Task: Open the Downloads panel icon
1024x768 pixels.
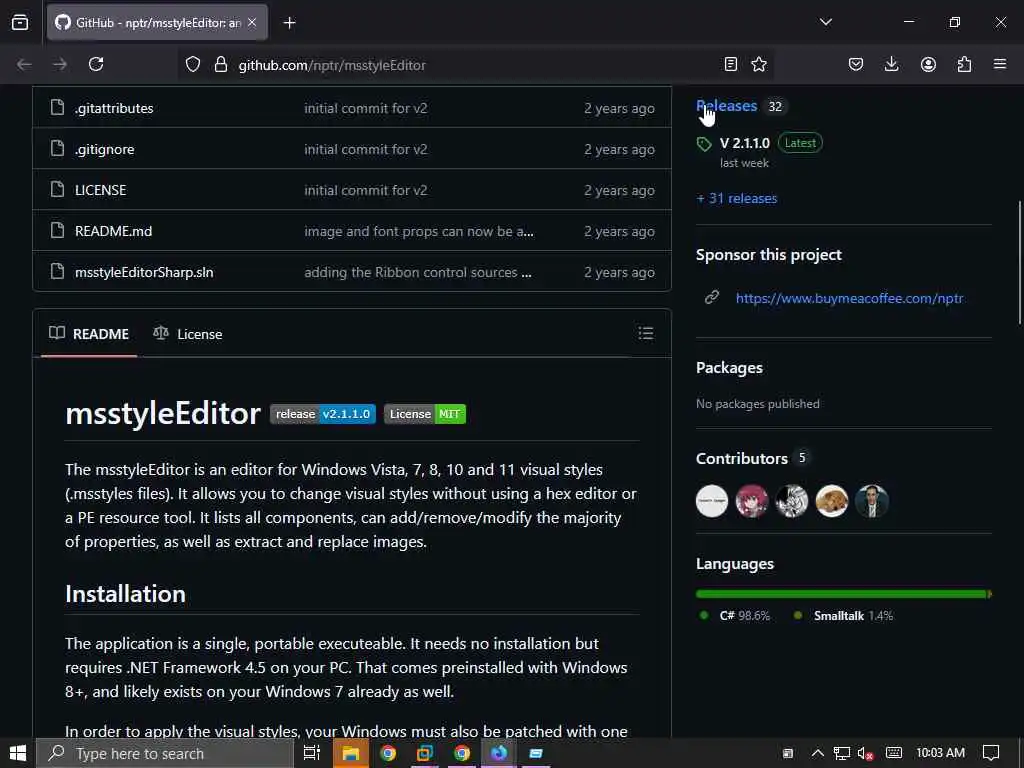Action: [891, 64]
